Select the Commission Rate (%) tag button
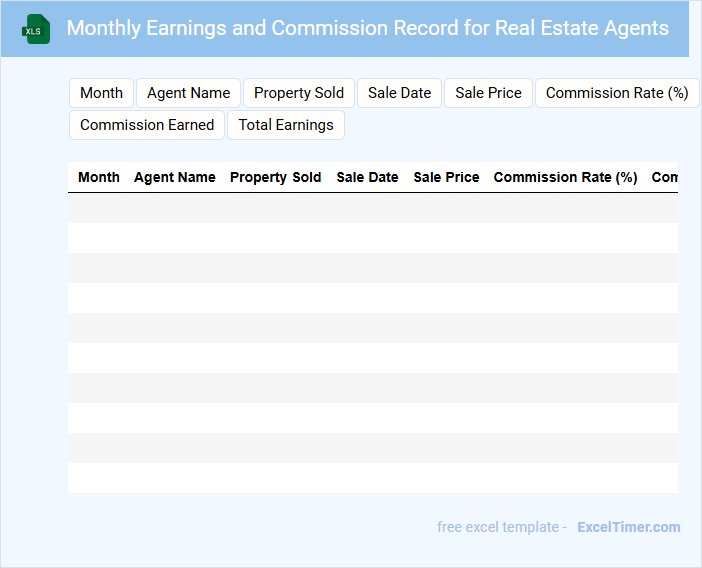702x568 pixels. pos(617,93)
